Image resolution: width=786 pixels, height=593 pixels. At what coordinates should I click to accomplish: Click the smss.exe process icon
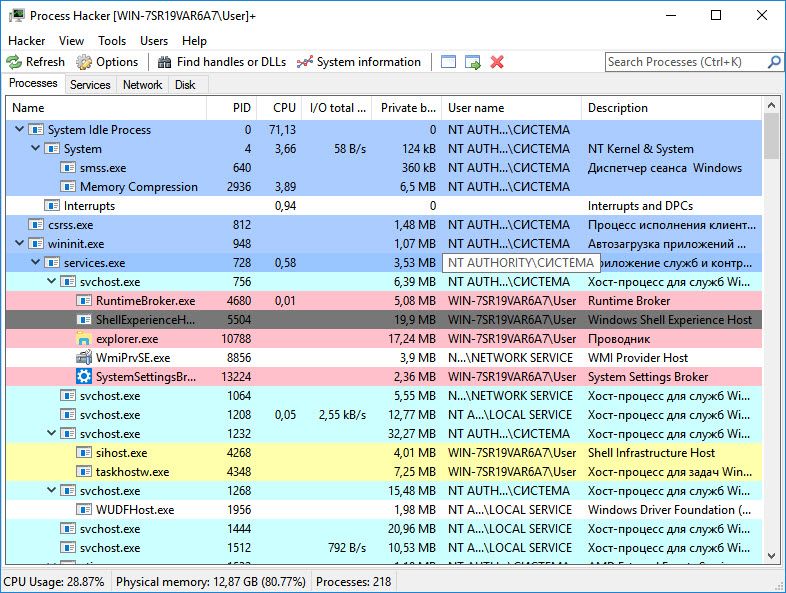click(68, 168)
